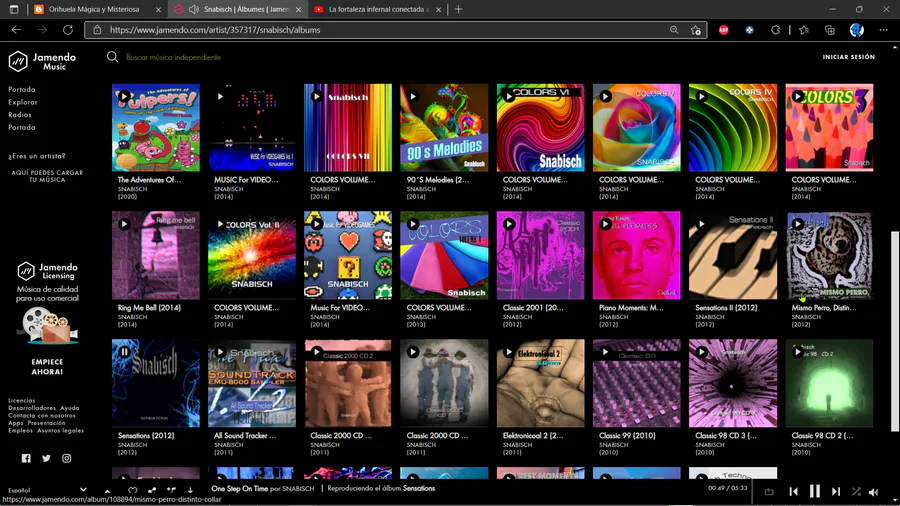Open Classic 98 CD 3 album title
Image resolution: width=900 pixels, height=506 pixels.
click(726, 435)
